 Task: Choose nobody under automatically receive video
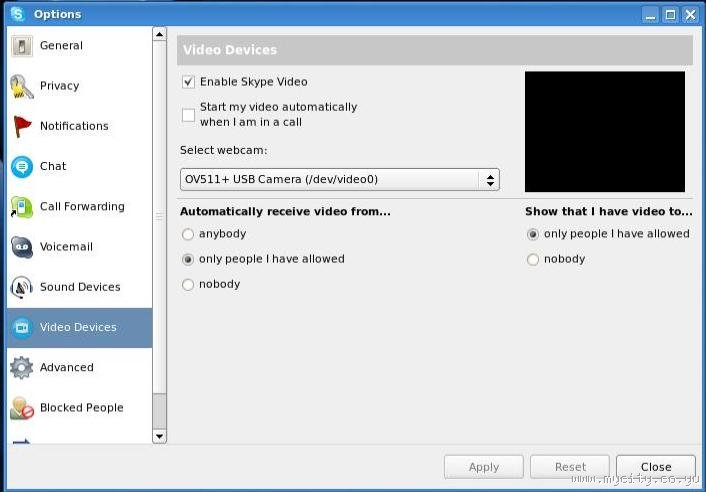click(x=188, y=285)
